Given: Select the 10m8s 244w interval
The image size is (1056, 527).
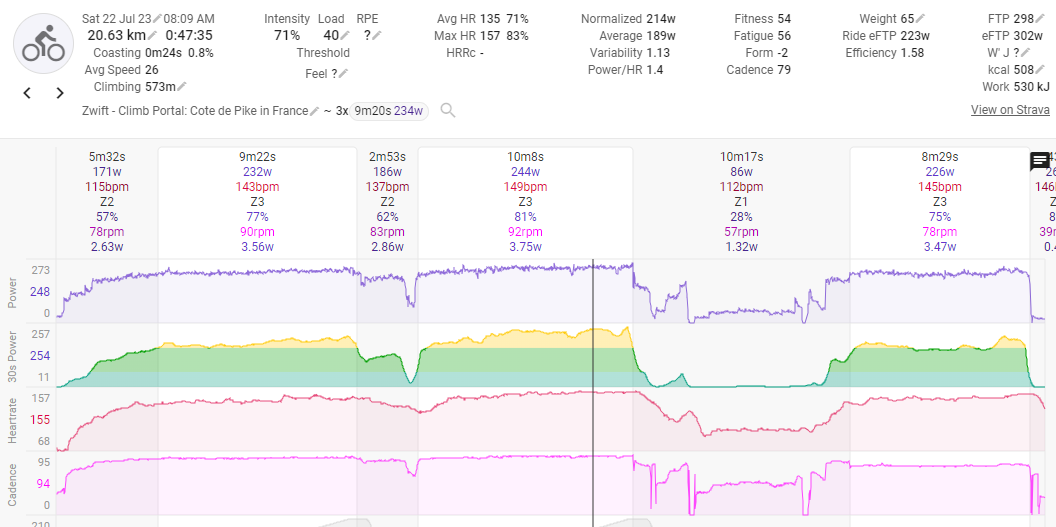Looking at the screenshot, I should coord(525,201).
